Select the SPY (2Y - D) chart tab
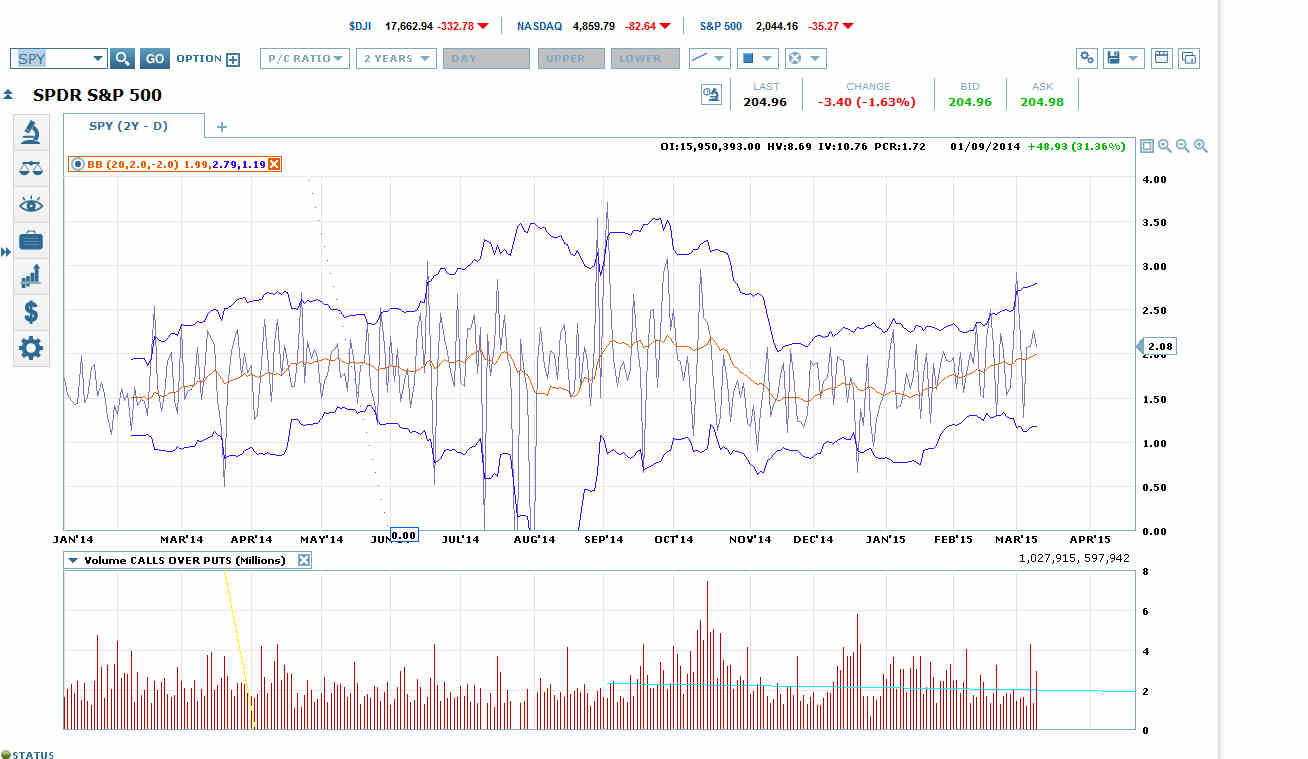This screenshot has height=759, width=1308. (x=134, y=126)
